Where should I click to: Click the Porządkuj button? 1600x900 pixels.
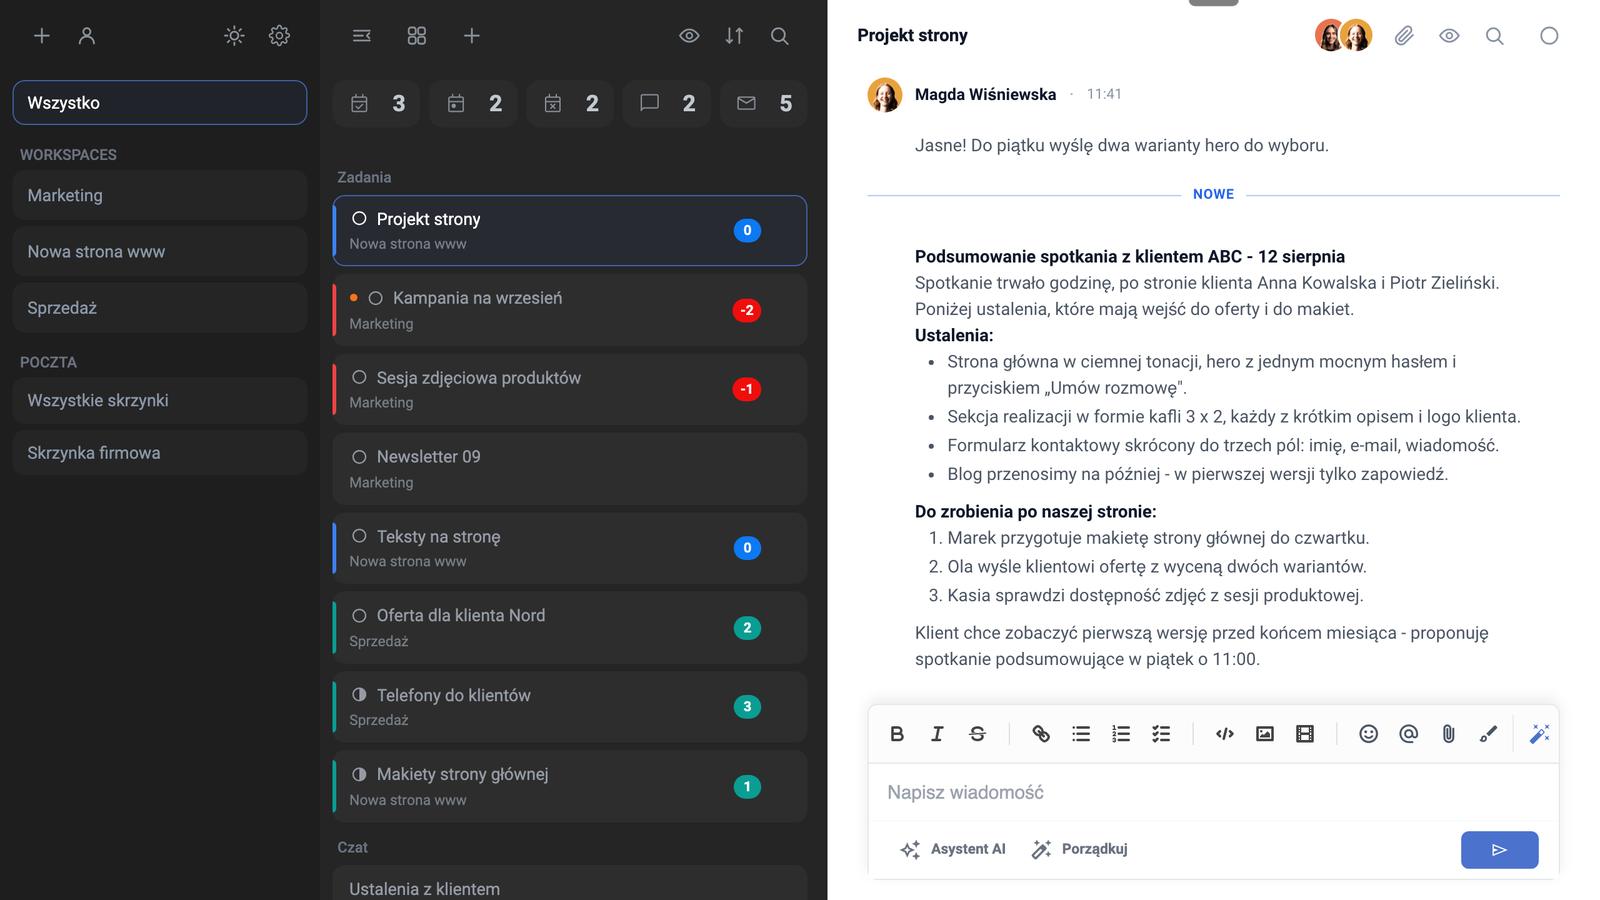pyautogui.click(x=1080, y=849)
